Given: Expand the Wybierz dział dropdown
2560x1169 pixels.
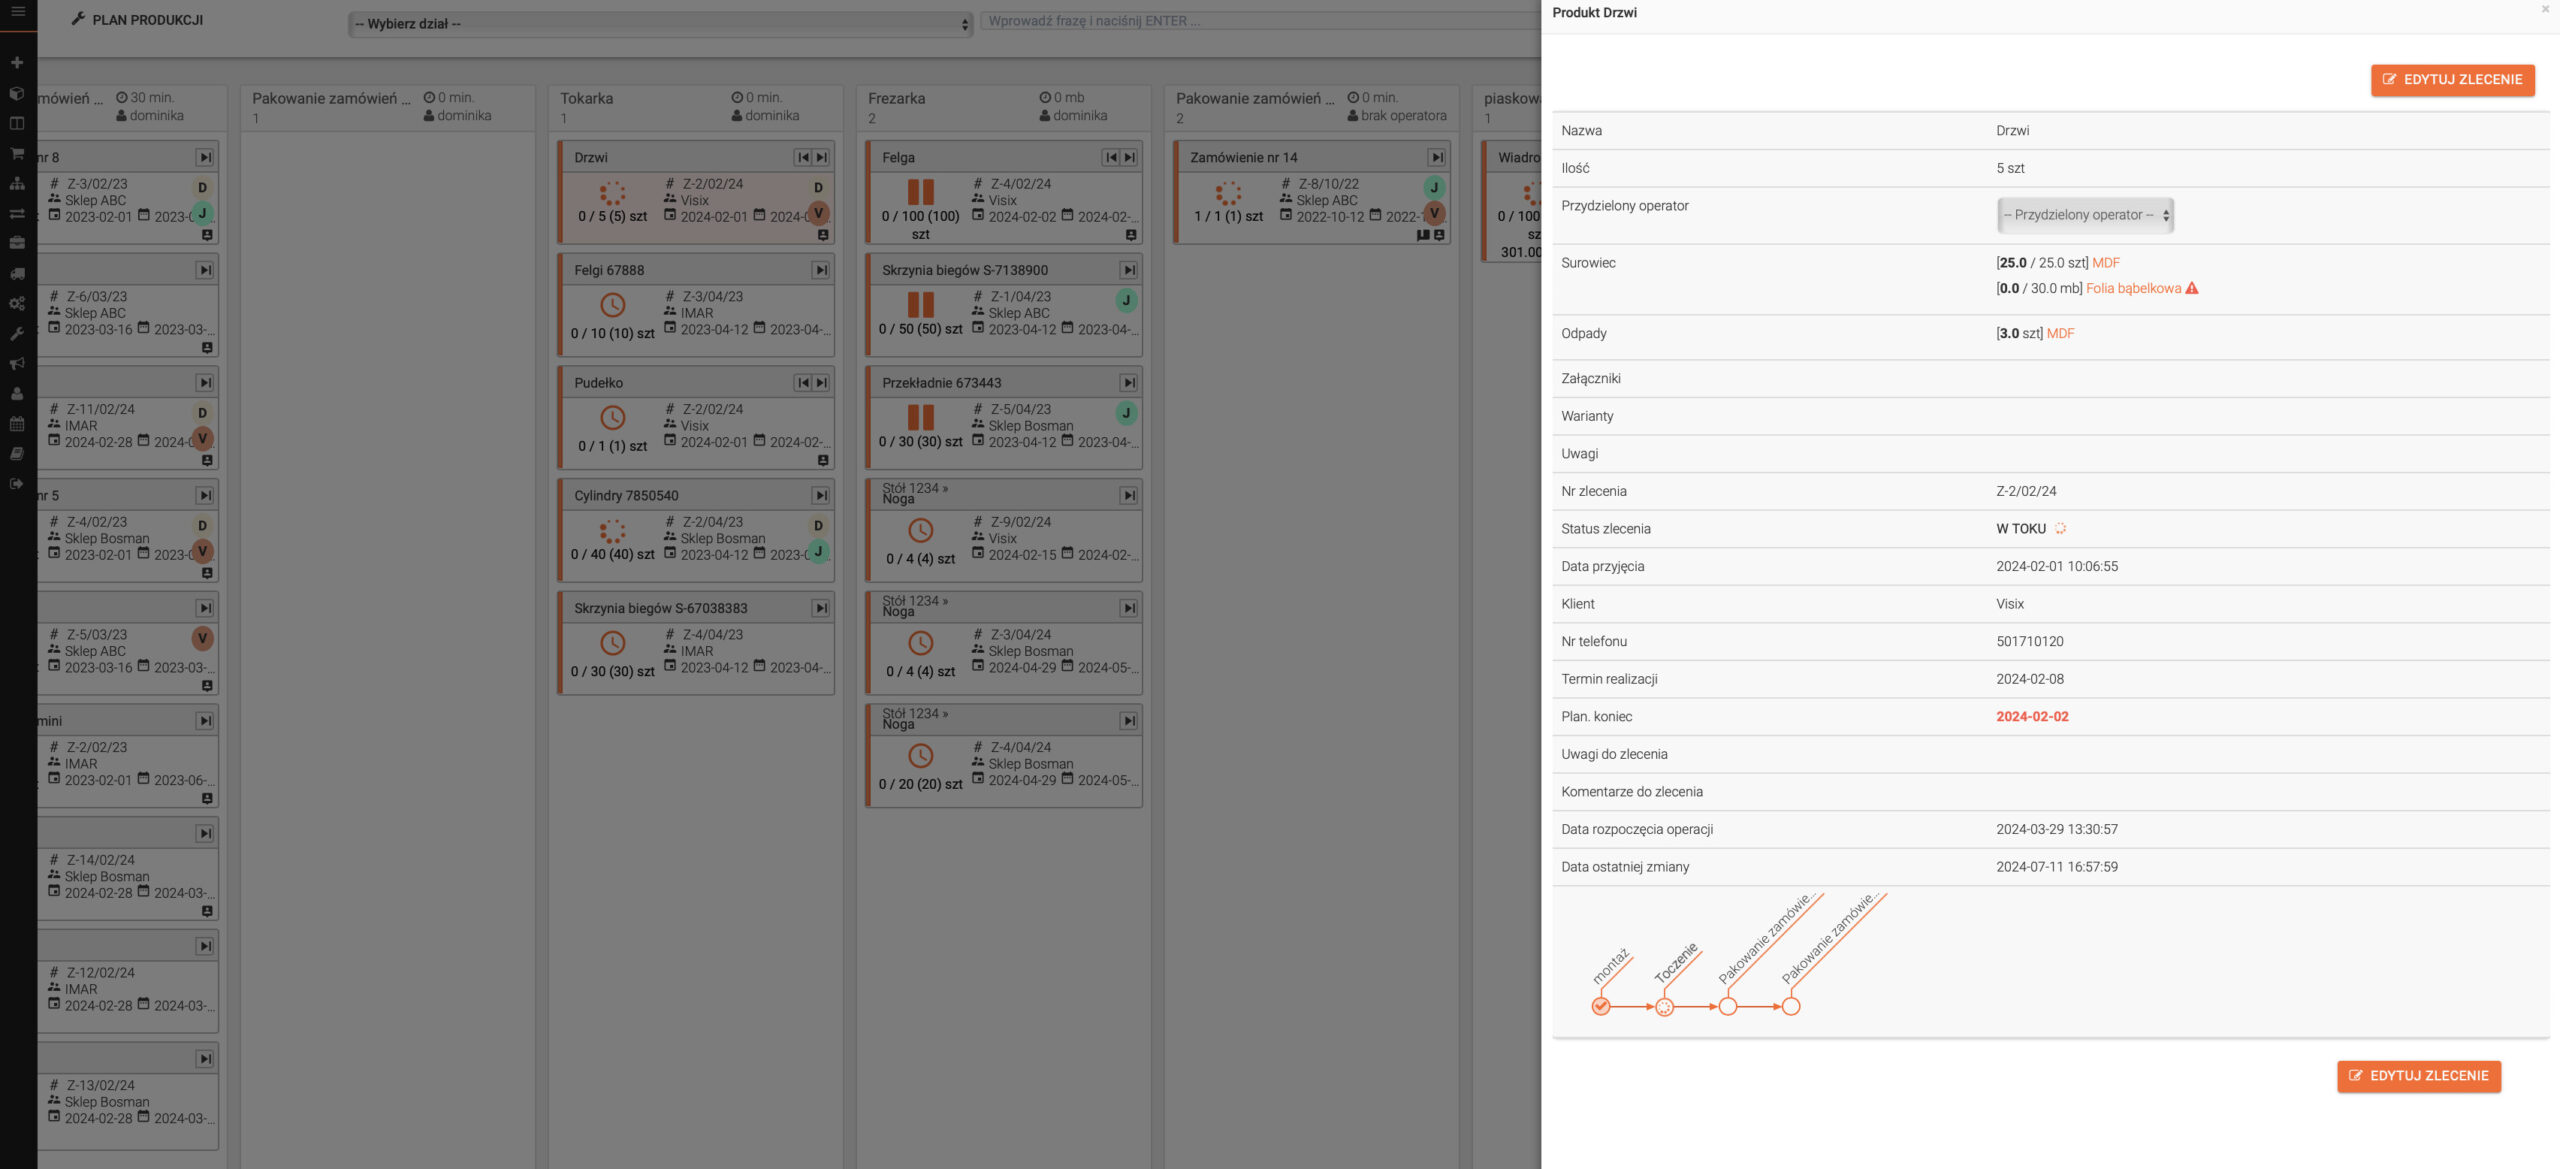Looking at the screenshot, I should 661,24.
